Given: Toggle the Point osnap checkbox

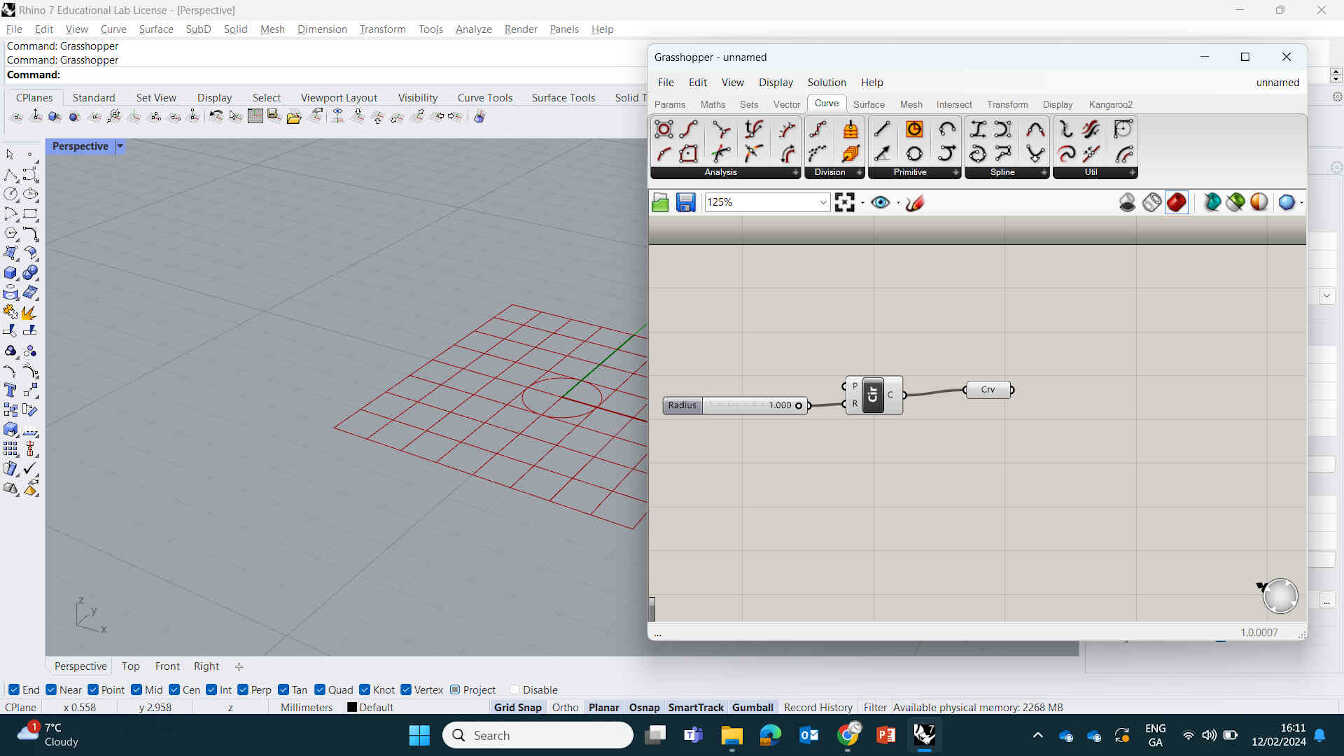Looking at the screenshot, I should pyautogui.click(x=93, y=690).
